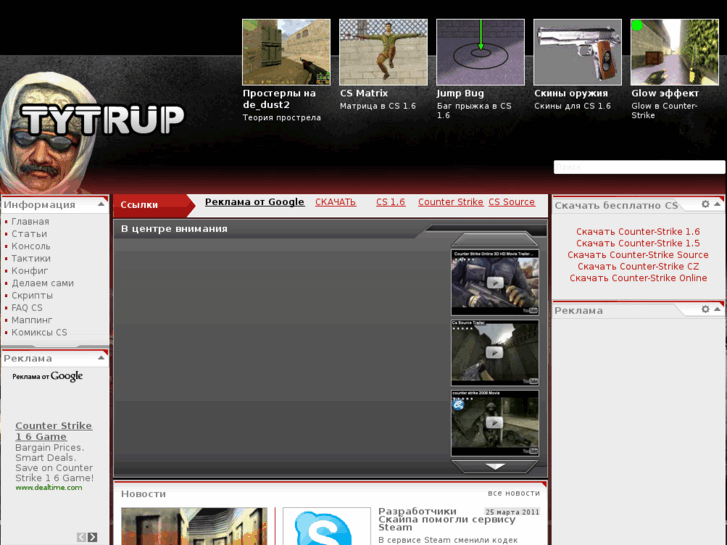
Task: Open the Jump Bug title link
Action: pyautogui.click(x=460, y=93)
